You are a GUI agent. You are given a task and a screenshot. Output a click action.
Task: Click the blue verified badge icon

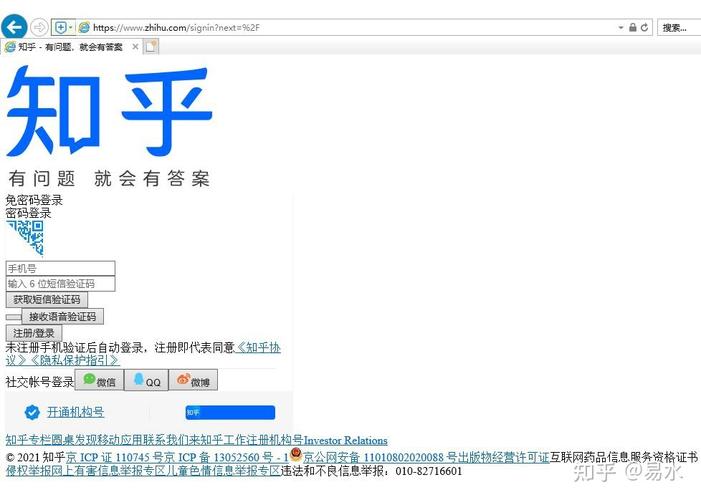click(32, 412)
